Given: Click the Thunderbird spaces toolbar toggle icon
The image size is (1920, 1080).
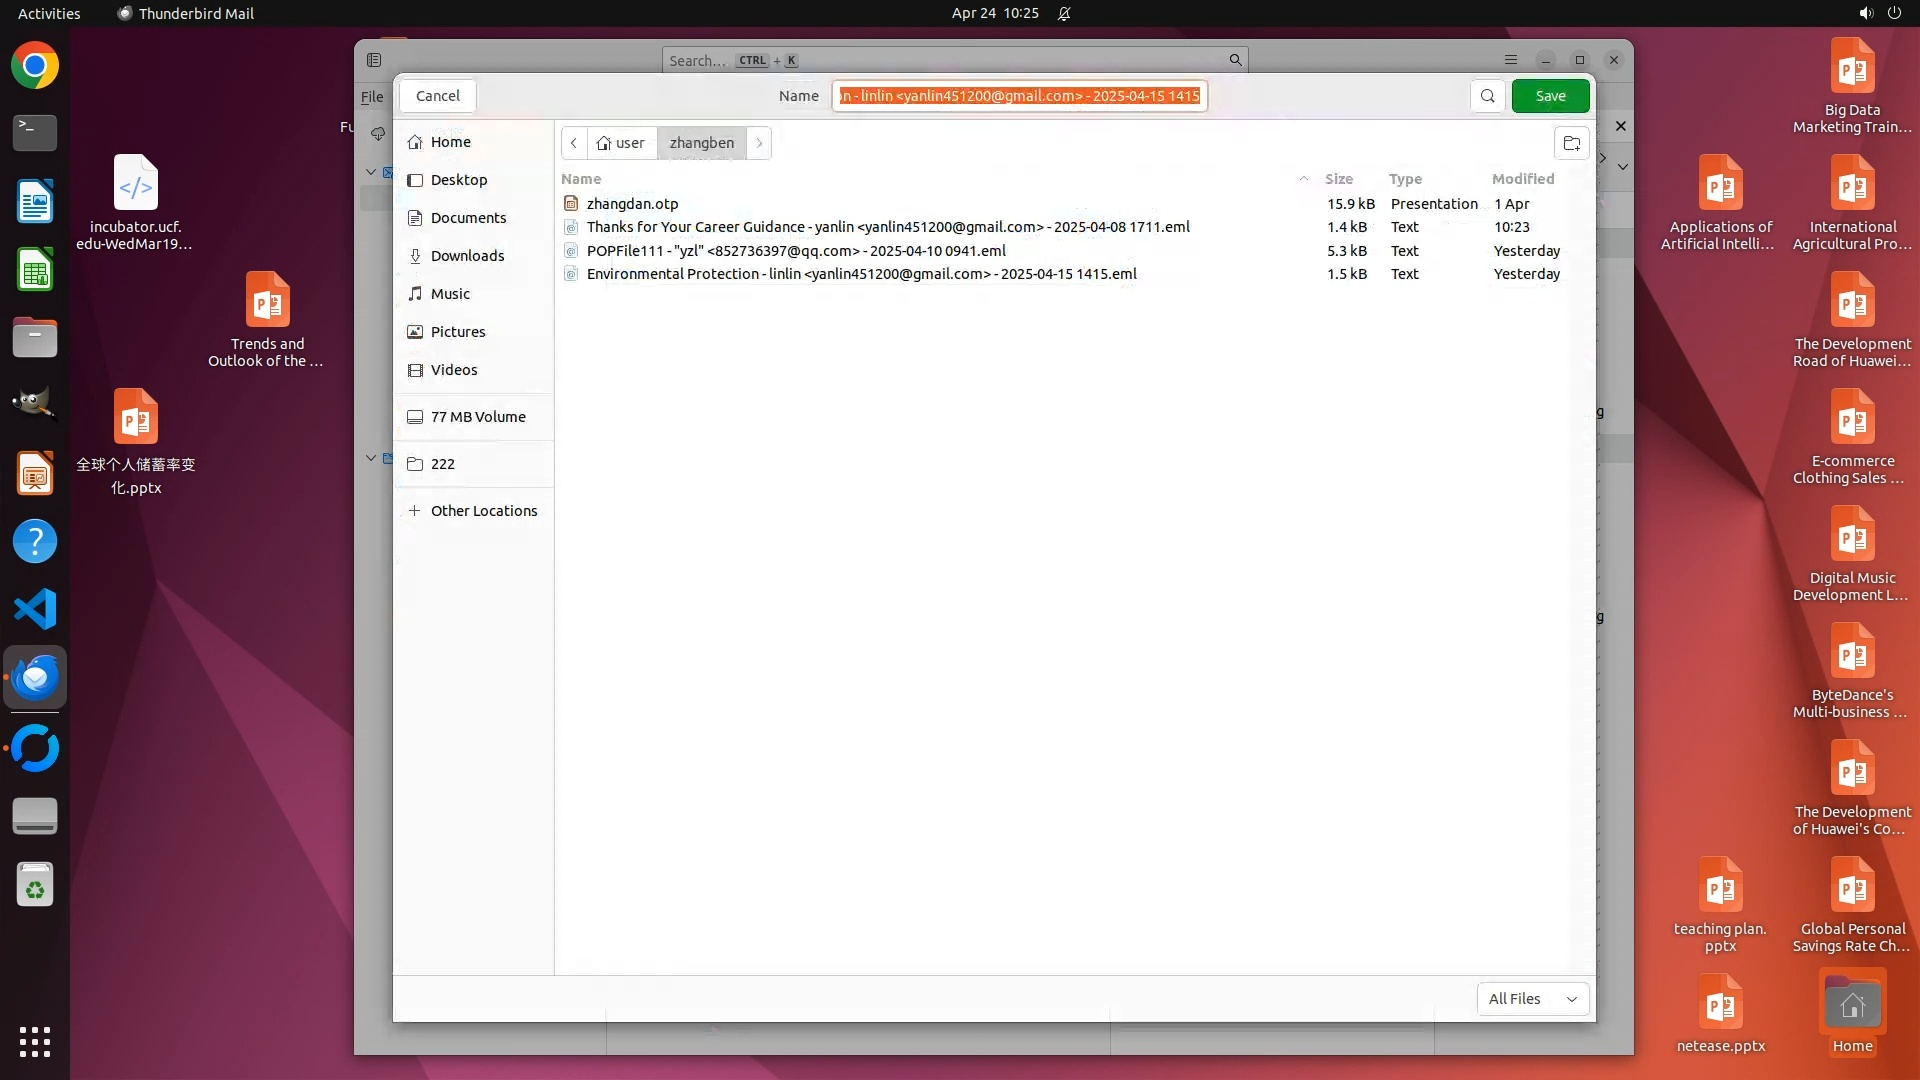Looking at the screenshot, I should tap(374, 60).
